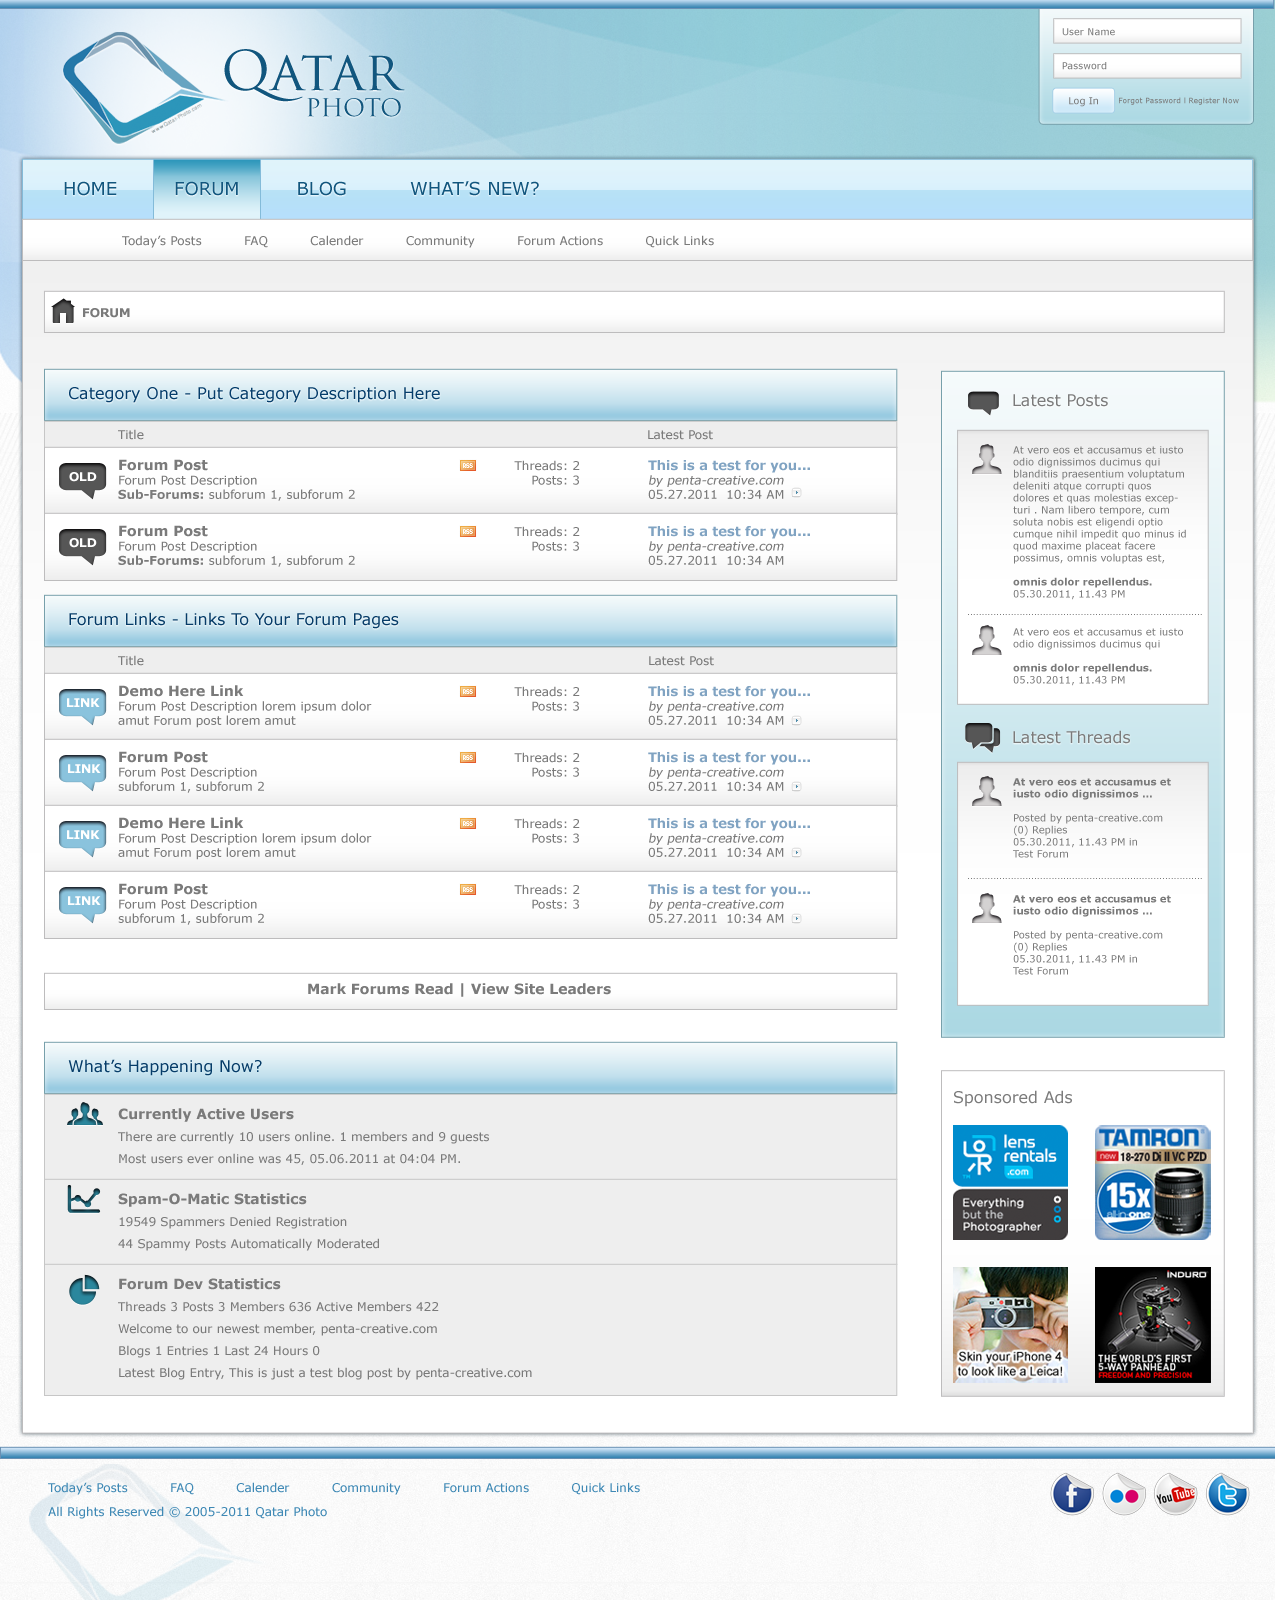Click RSS icon for Demo Here Link
Image resolution: width=1275 pixels, height=1600 pixels.
click(468, 692)
